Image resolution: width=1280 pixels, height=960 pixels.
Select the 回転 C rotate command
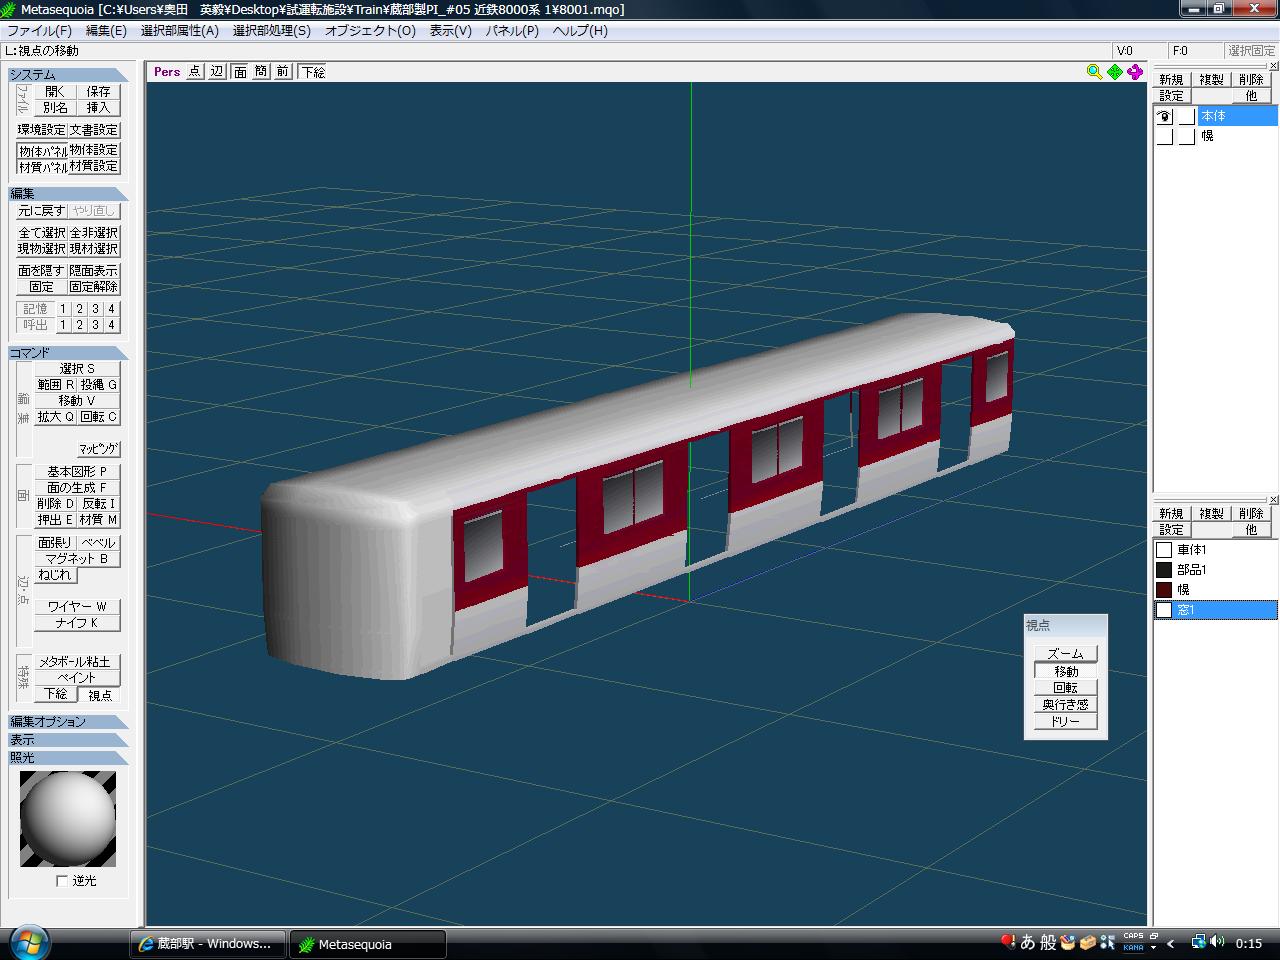pos(99,417)
